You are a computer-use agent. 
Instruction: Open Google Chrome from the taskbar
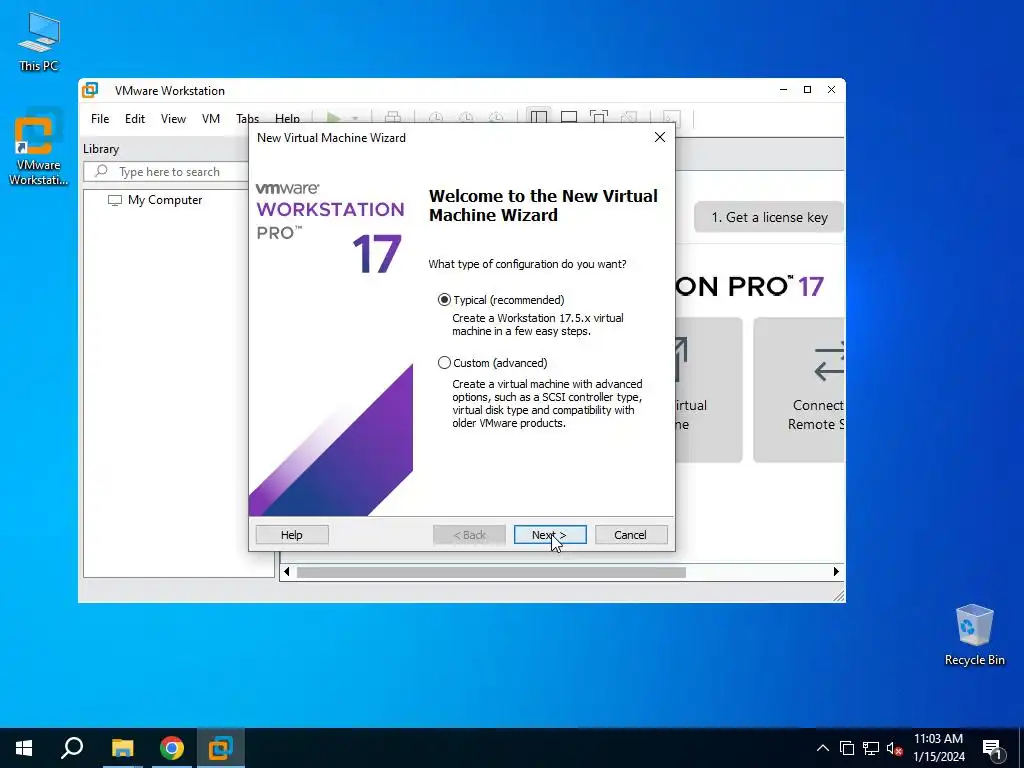click(172, 748)
